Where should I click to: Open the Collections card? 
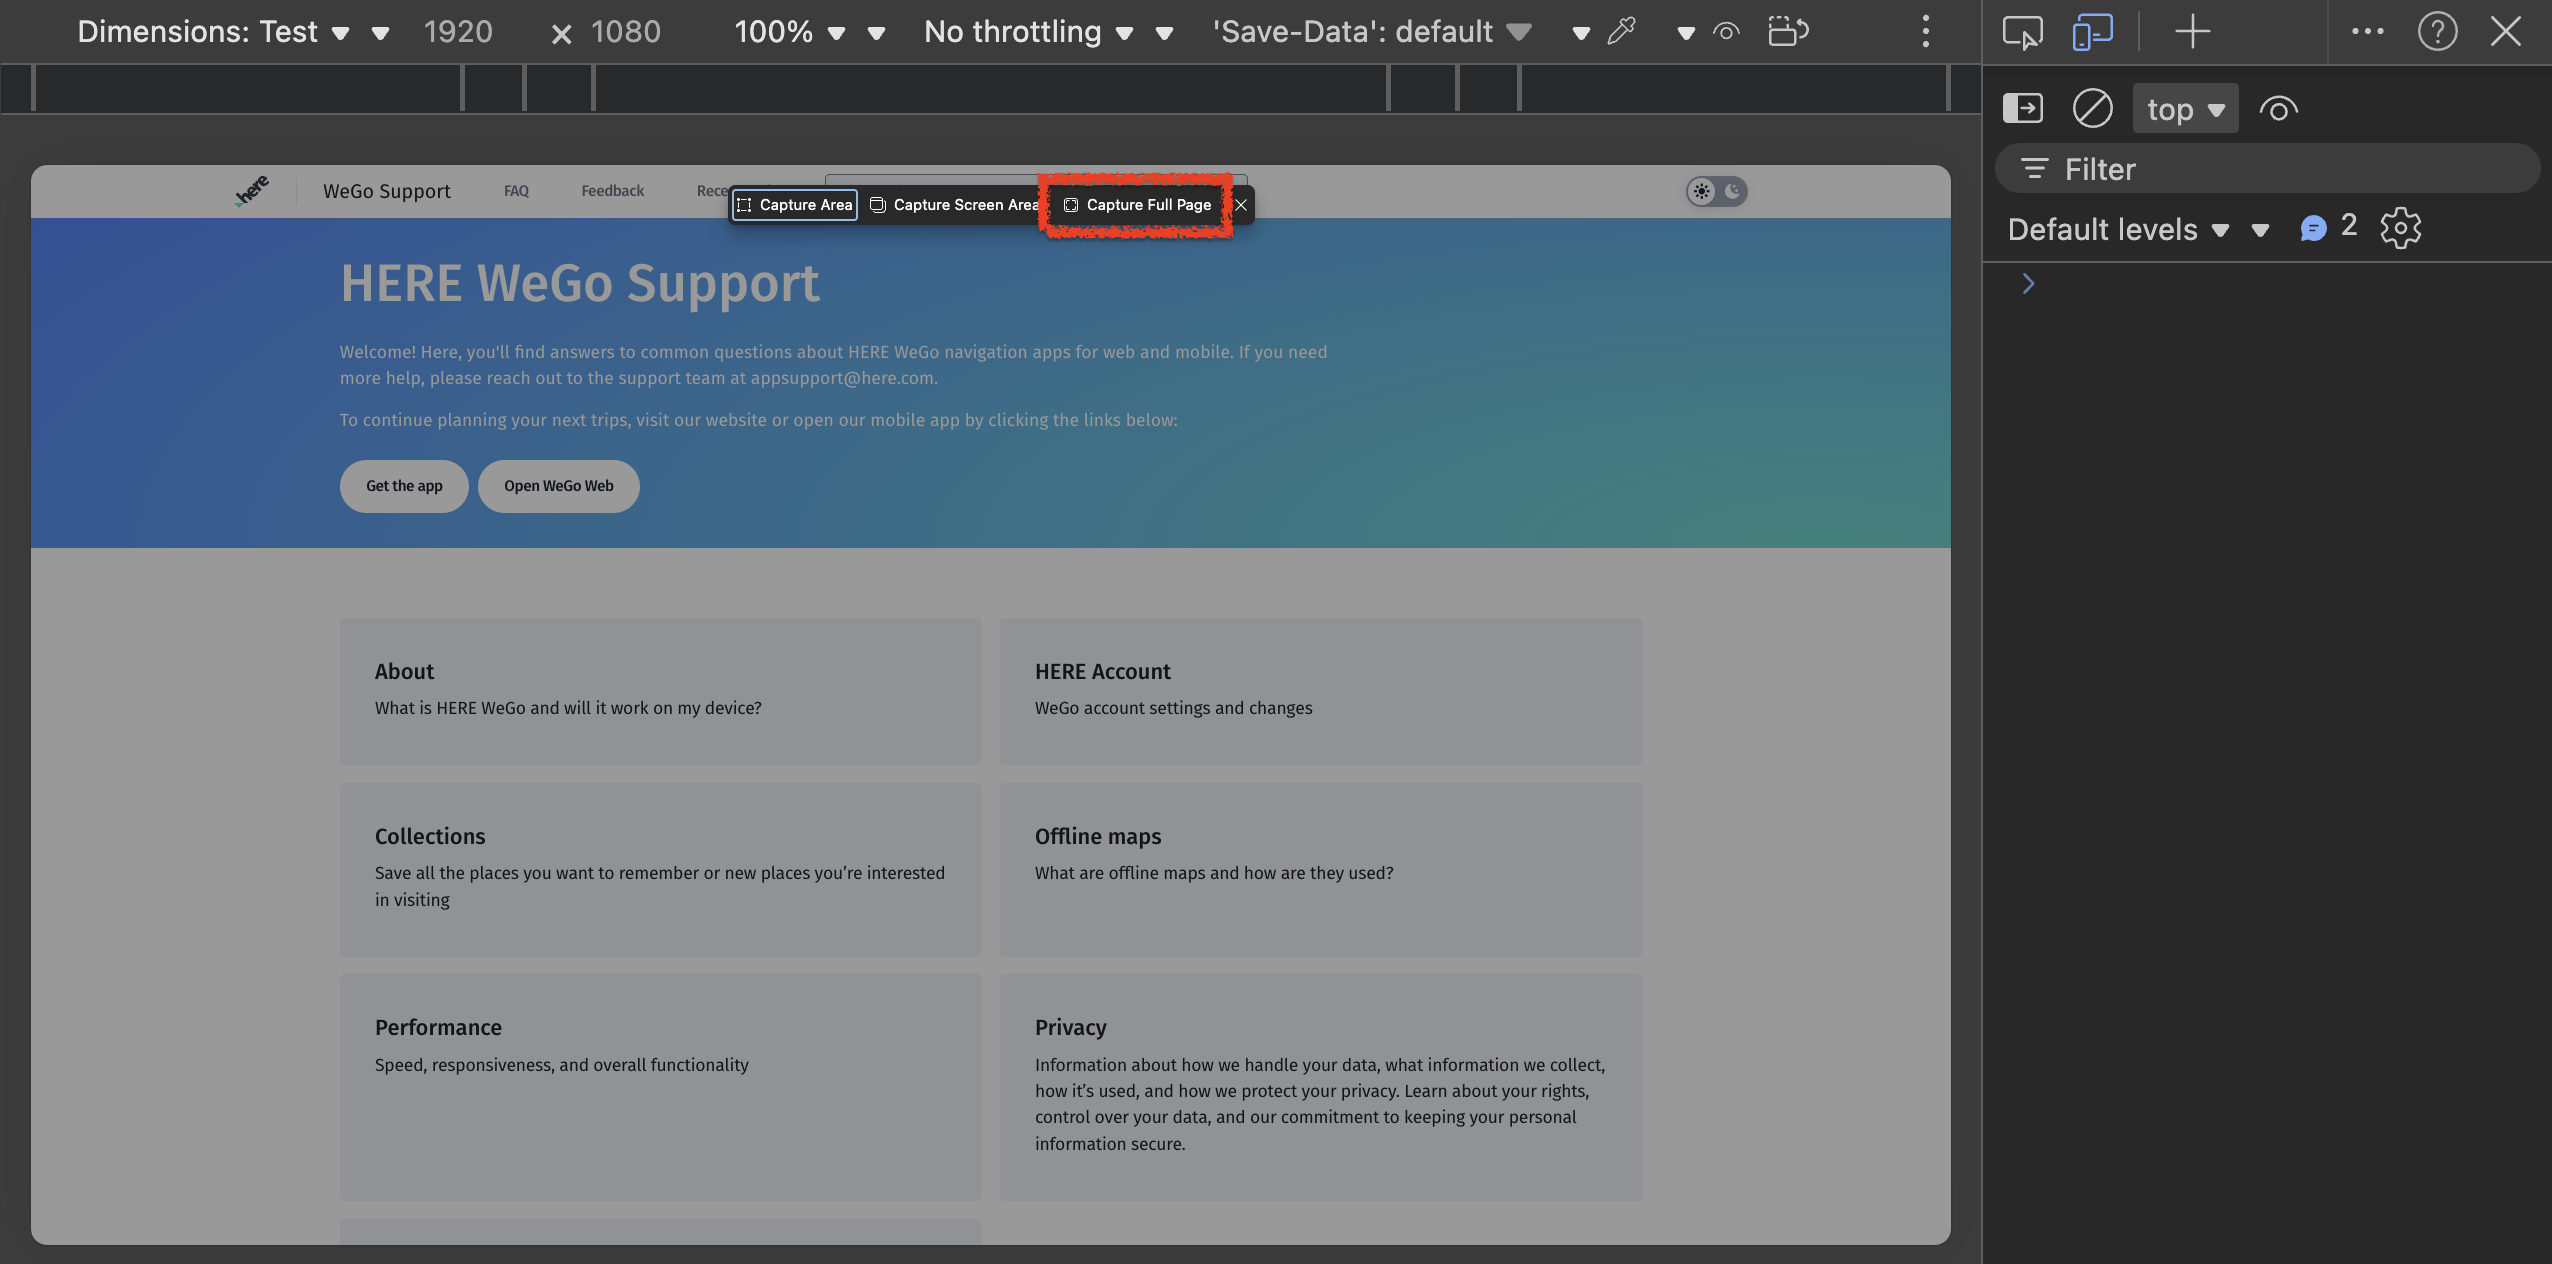point(660,869)
